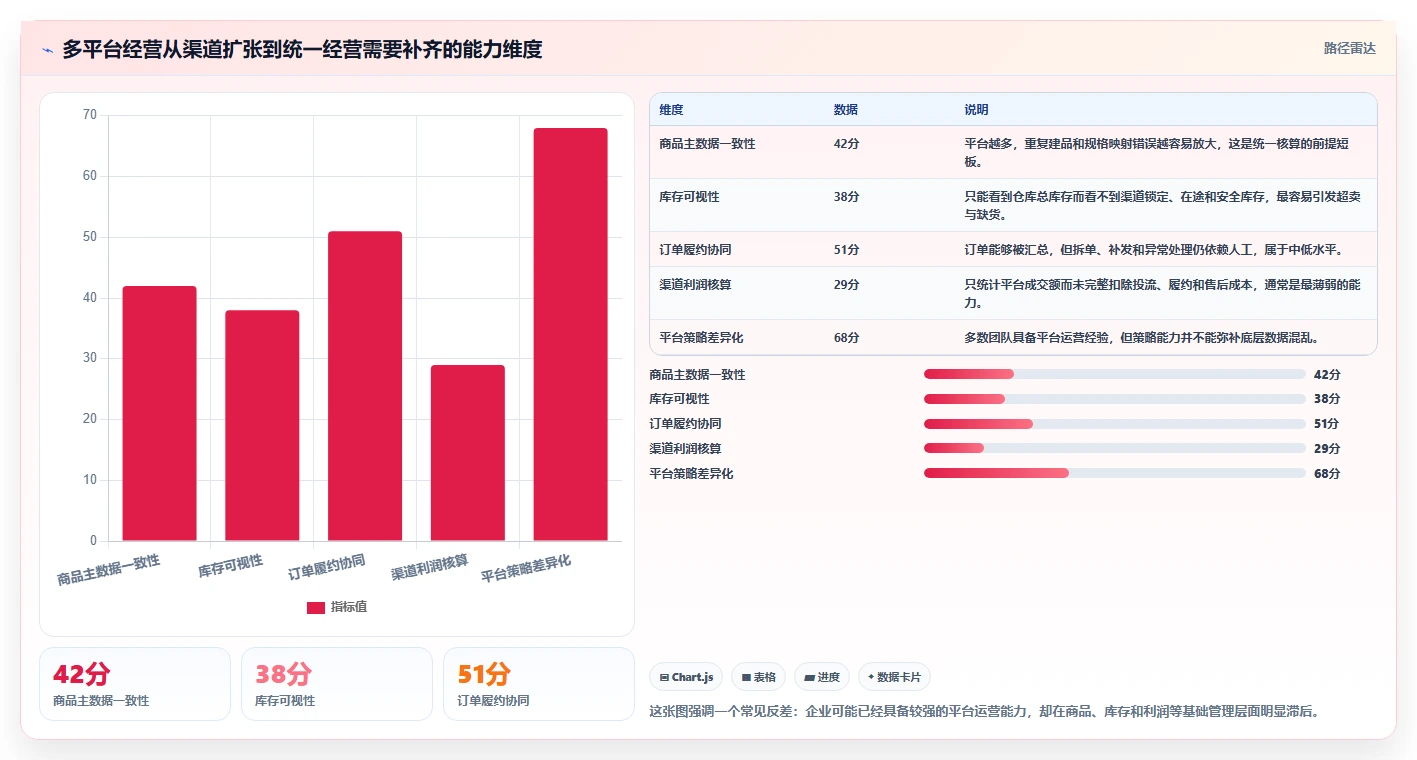Click table cell 平台策略差异化
This screenshot has width=1417, height=760.
701,338
